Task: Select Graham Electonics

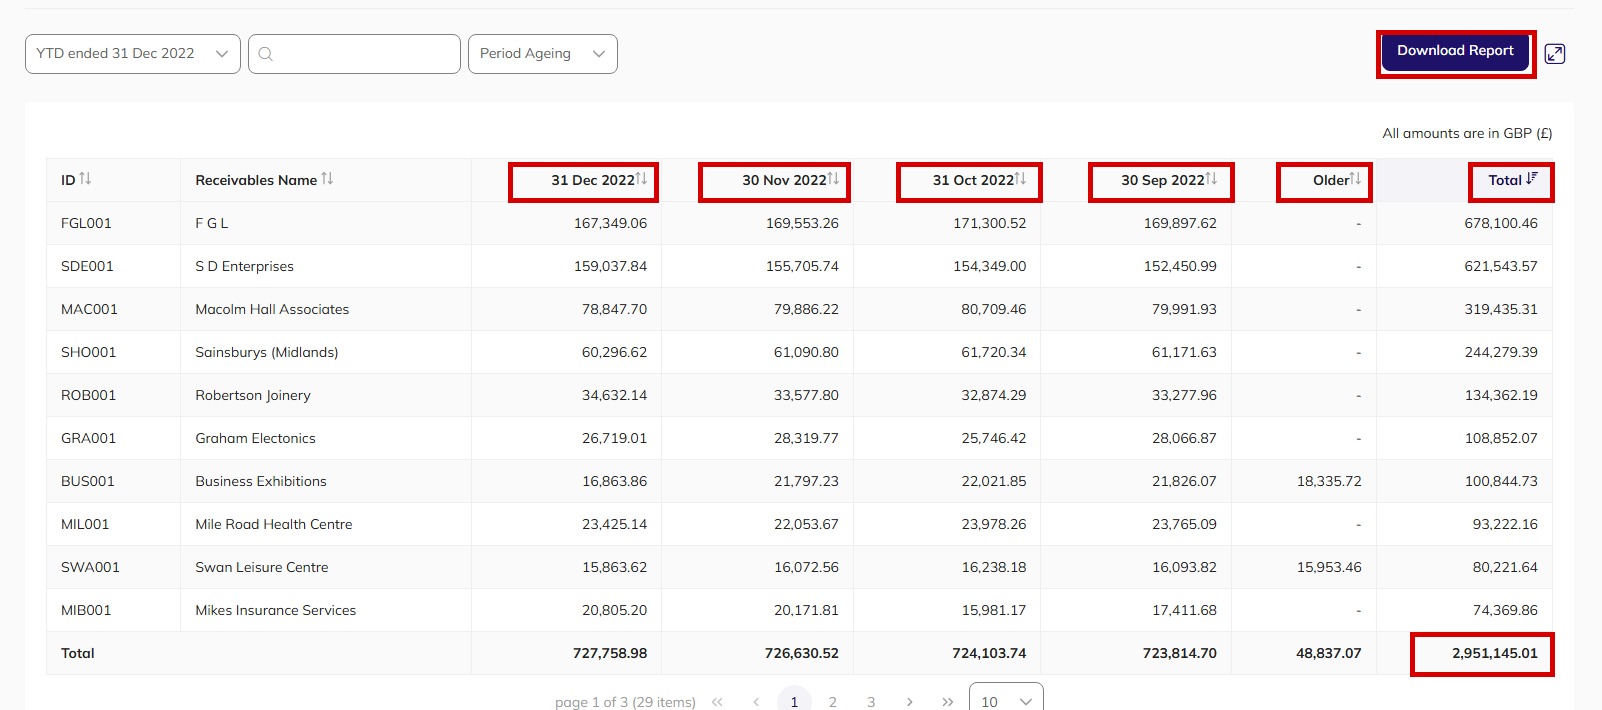Action: [255, 438]
